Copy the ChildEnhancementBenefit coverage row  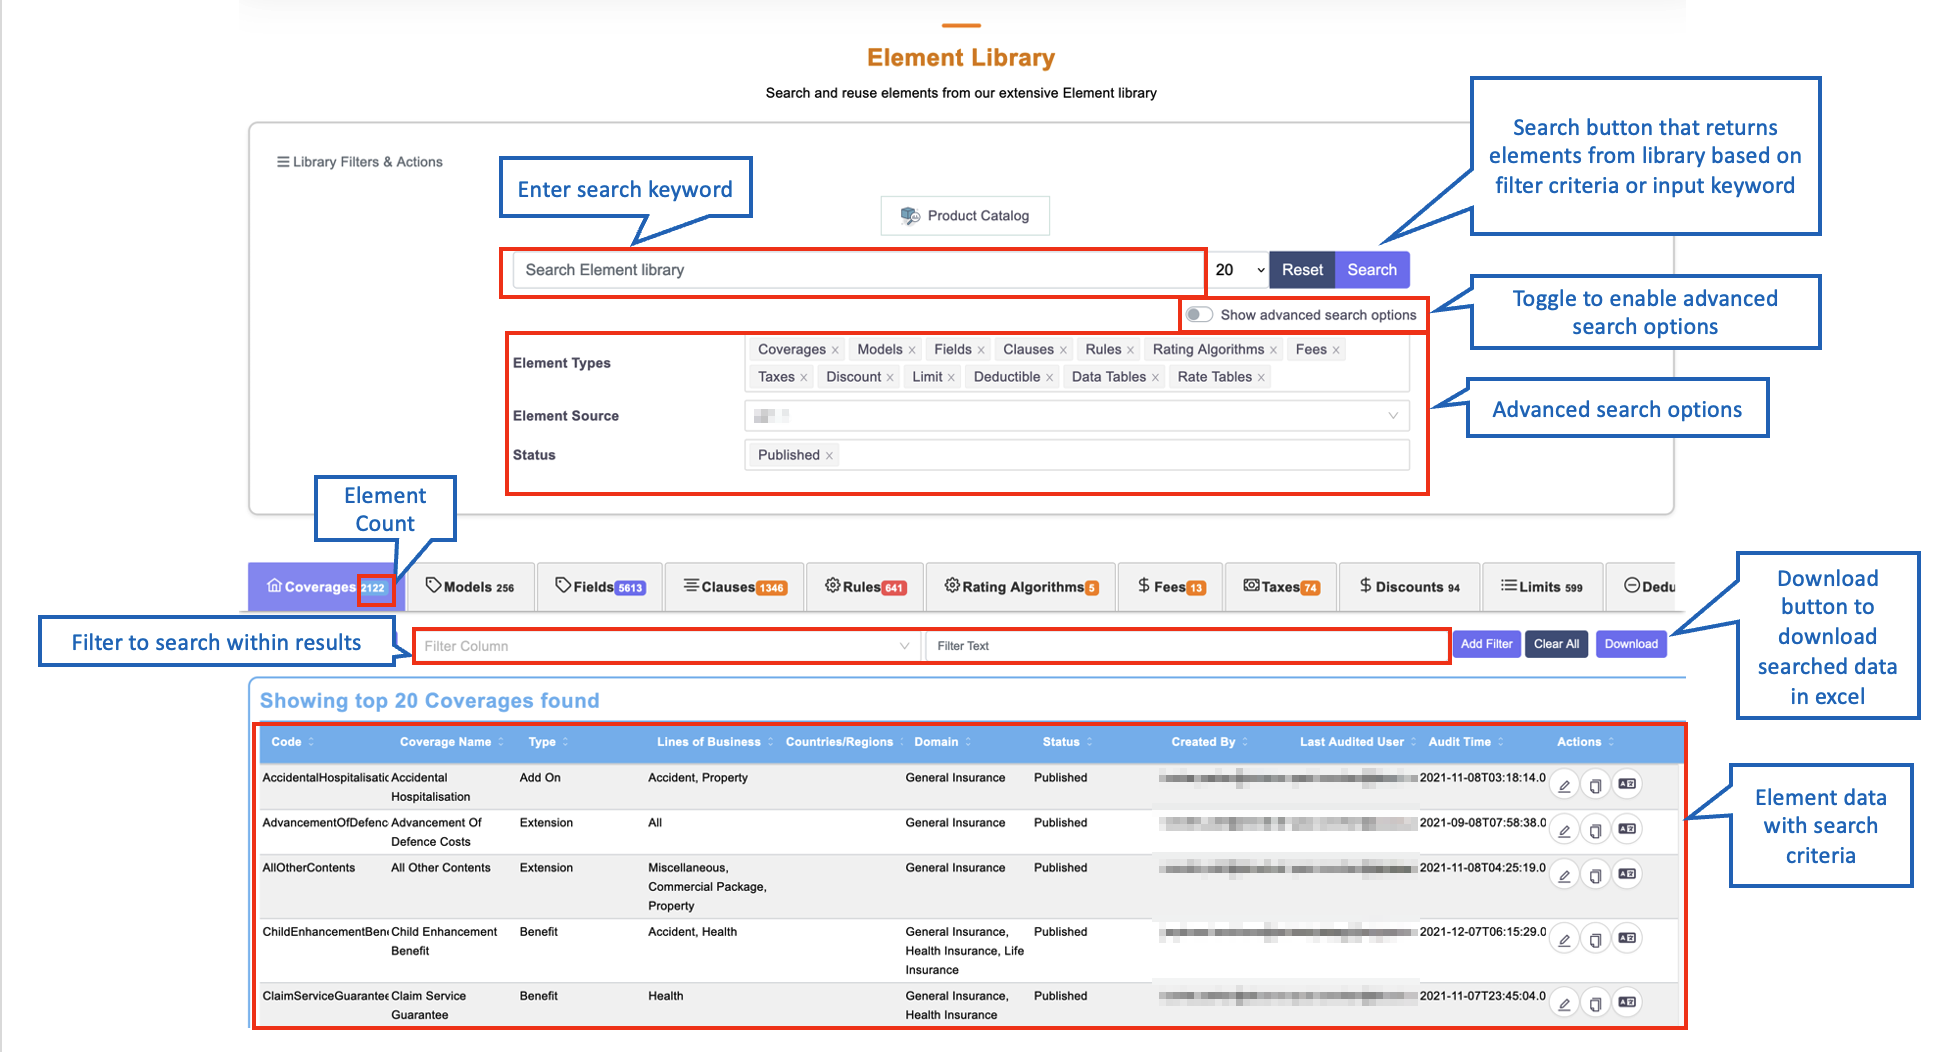pos(1596,939)
